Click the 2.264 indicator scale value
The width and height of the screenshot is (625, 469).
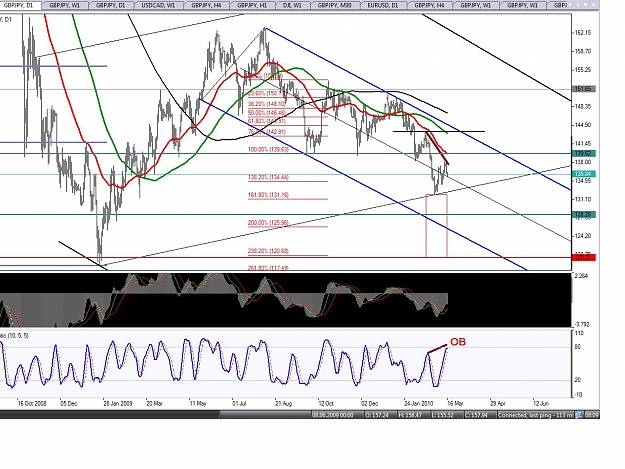click(582, 276)
